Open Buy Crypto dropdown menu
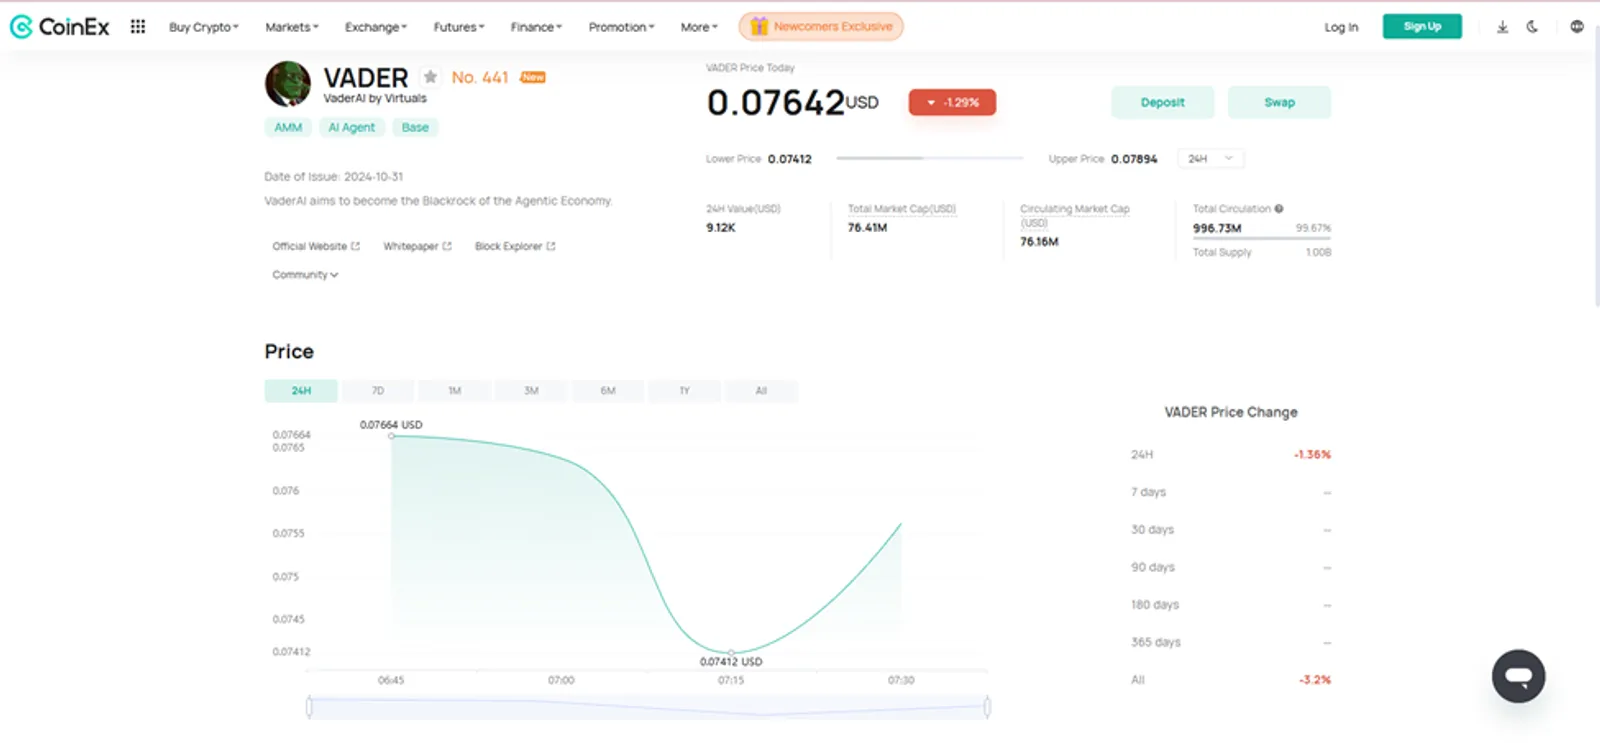1600x743 pixels. [204, 27]
